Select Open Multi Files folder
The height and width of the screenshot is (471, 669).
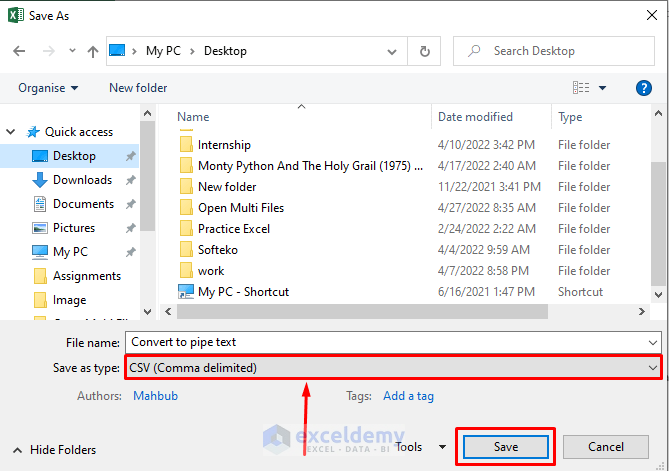(241, 208)
